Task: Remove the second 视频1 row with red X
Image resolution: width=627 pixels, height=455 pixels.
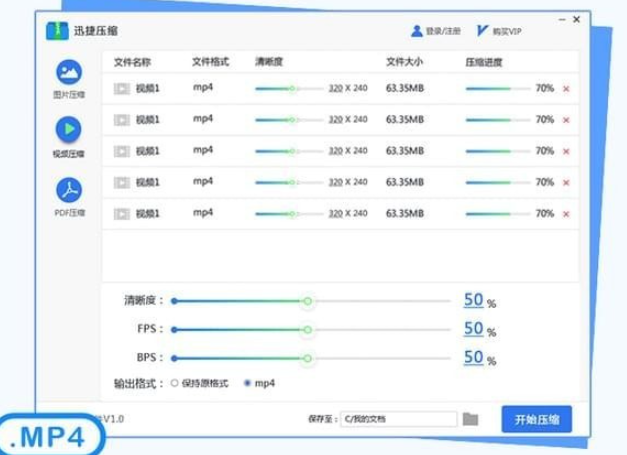Action: coord(566,120)
